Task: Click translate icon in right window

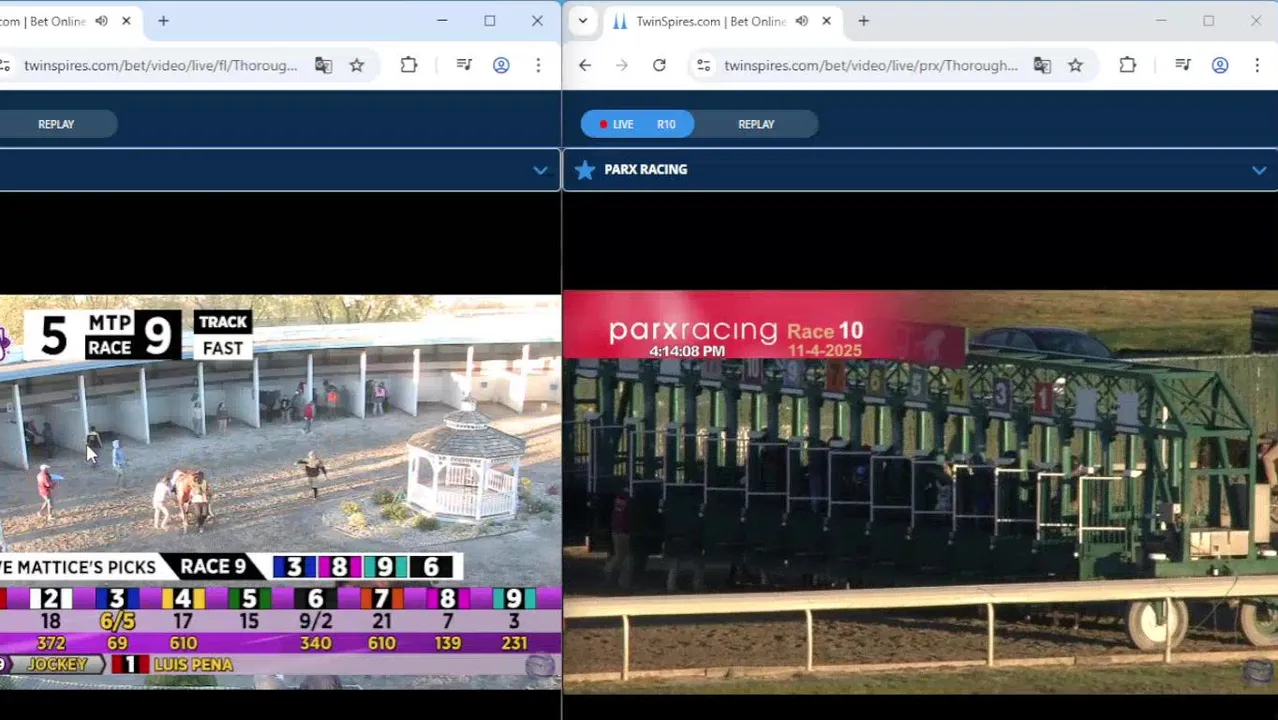Action: click(1042, 65)
